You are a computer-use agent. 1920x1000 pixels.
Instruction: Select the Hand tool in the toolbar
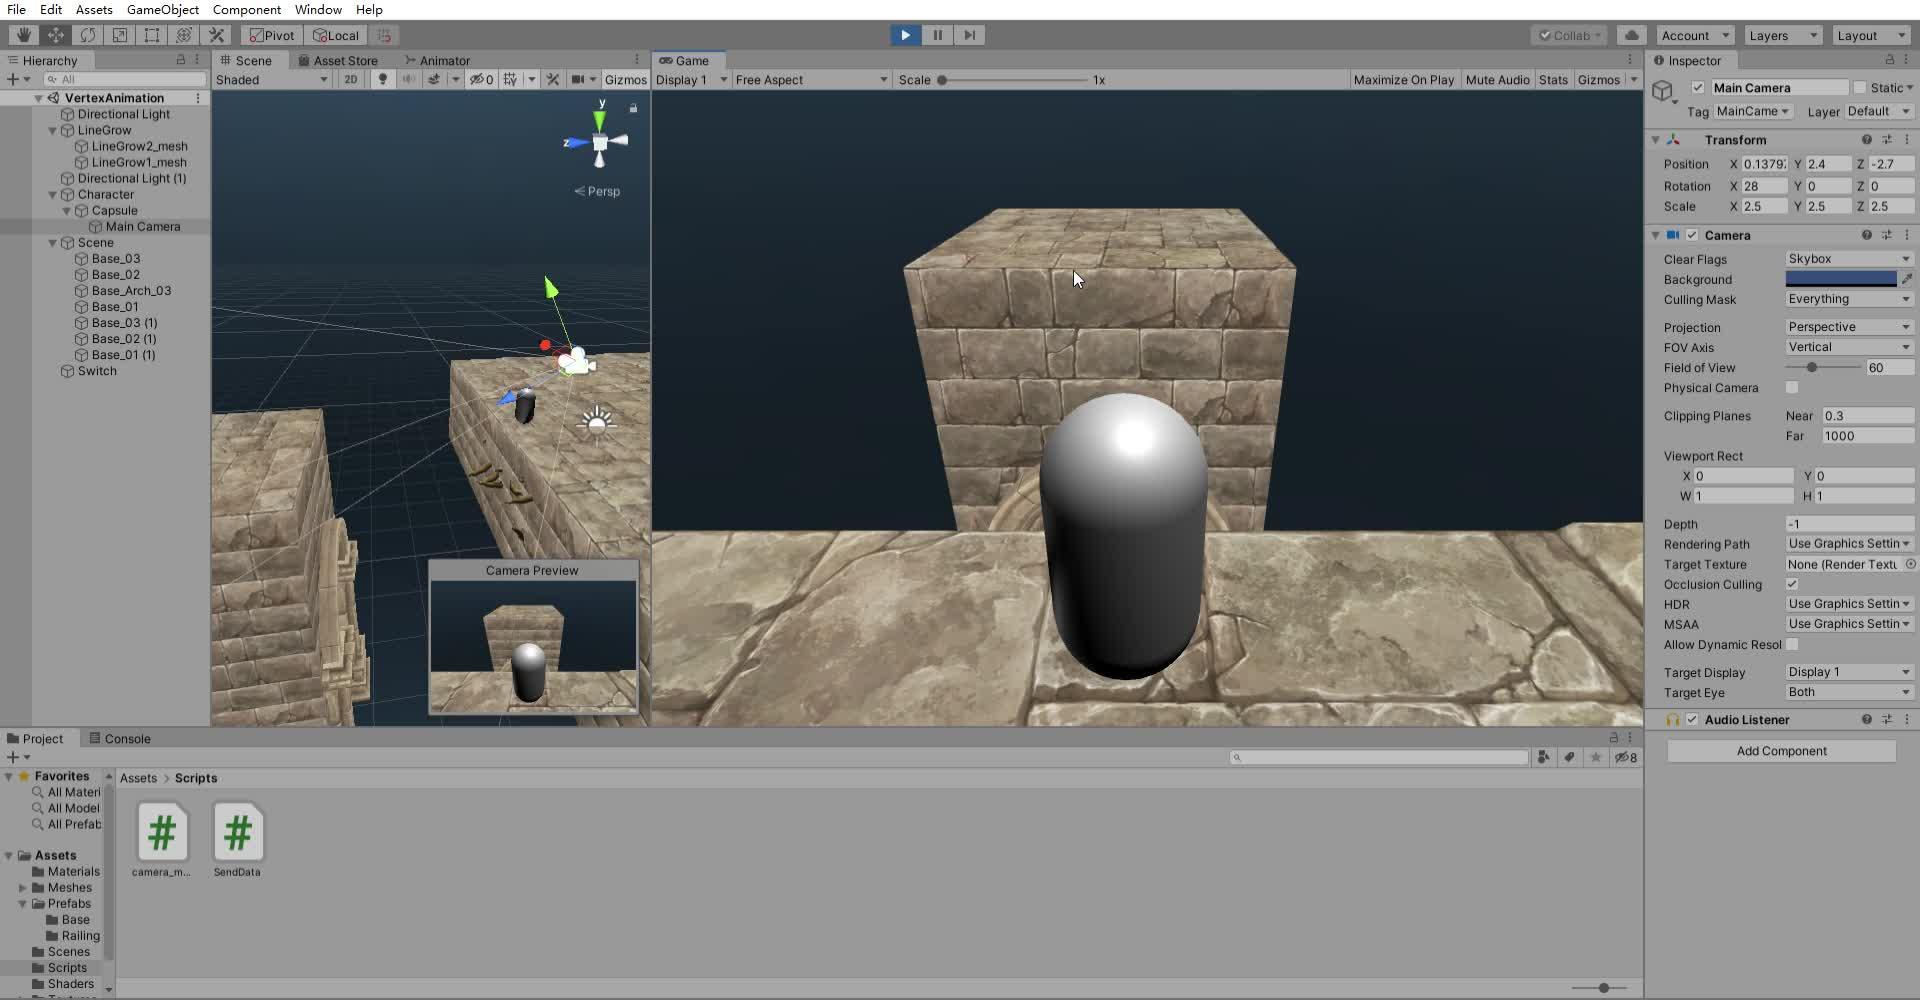coord(22,34)
